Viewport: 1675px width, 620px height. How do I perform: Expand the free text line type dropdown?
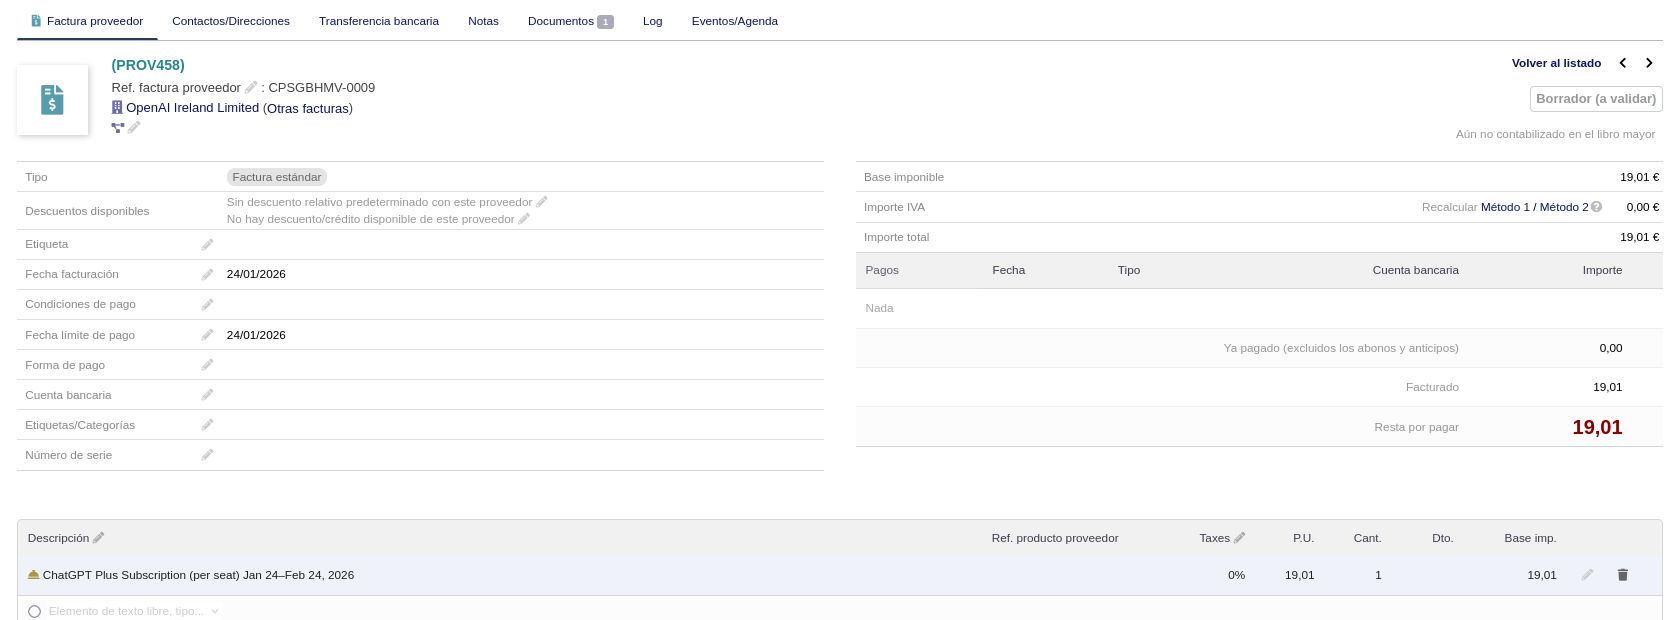[215, 611]
